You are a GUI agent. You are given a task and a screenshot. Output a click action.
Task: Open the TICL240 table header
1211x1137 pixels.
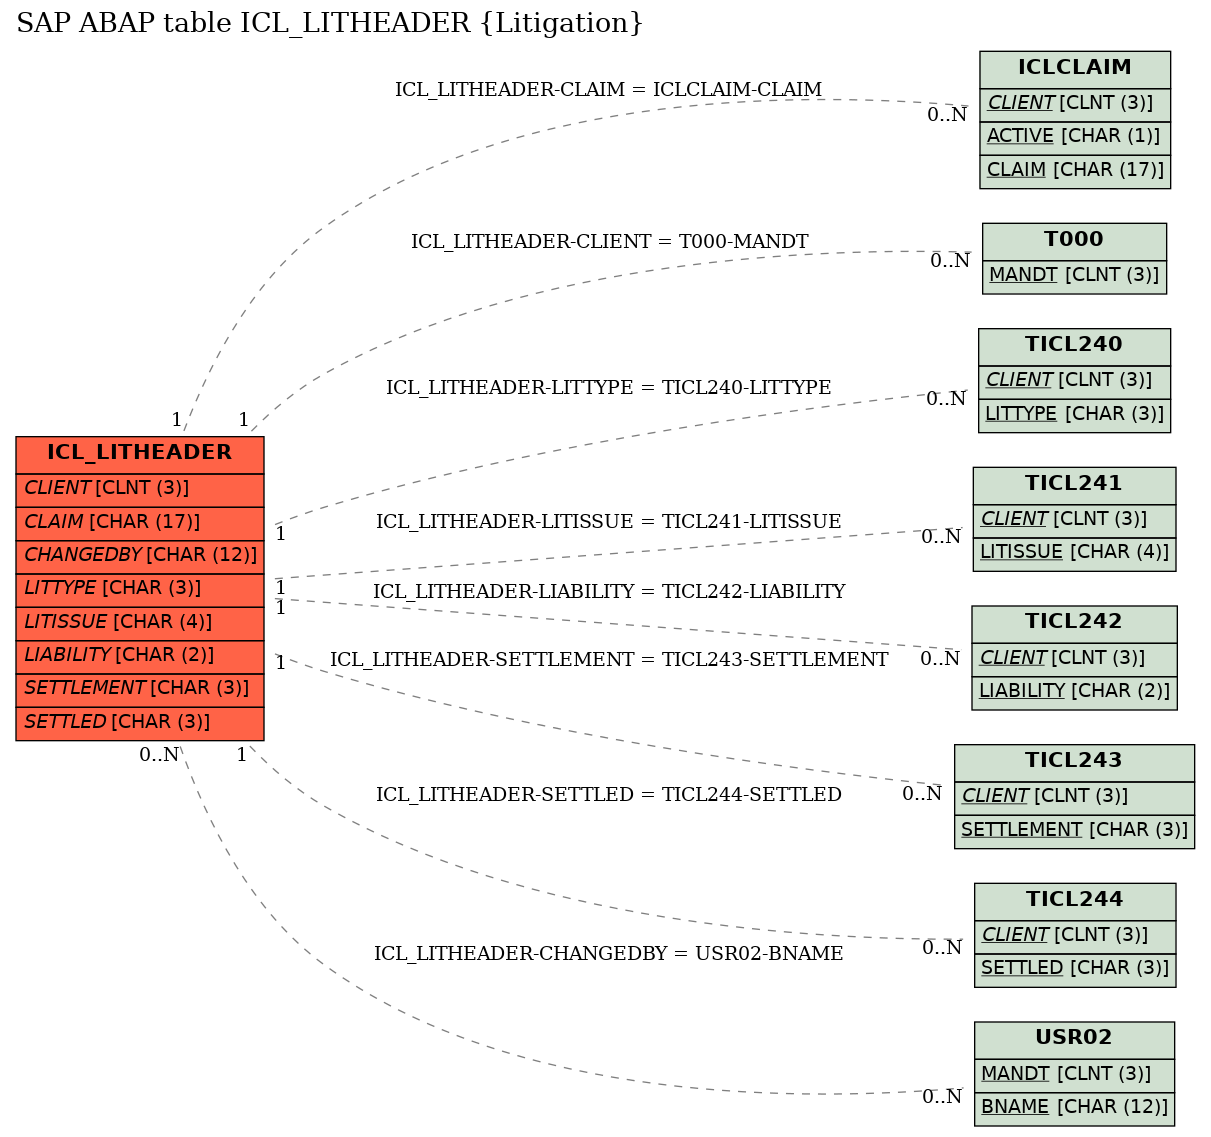click(x=1075, y=346)
